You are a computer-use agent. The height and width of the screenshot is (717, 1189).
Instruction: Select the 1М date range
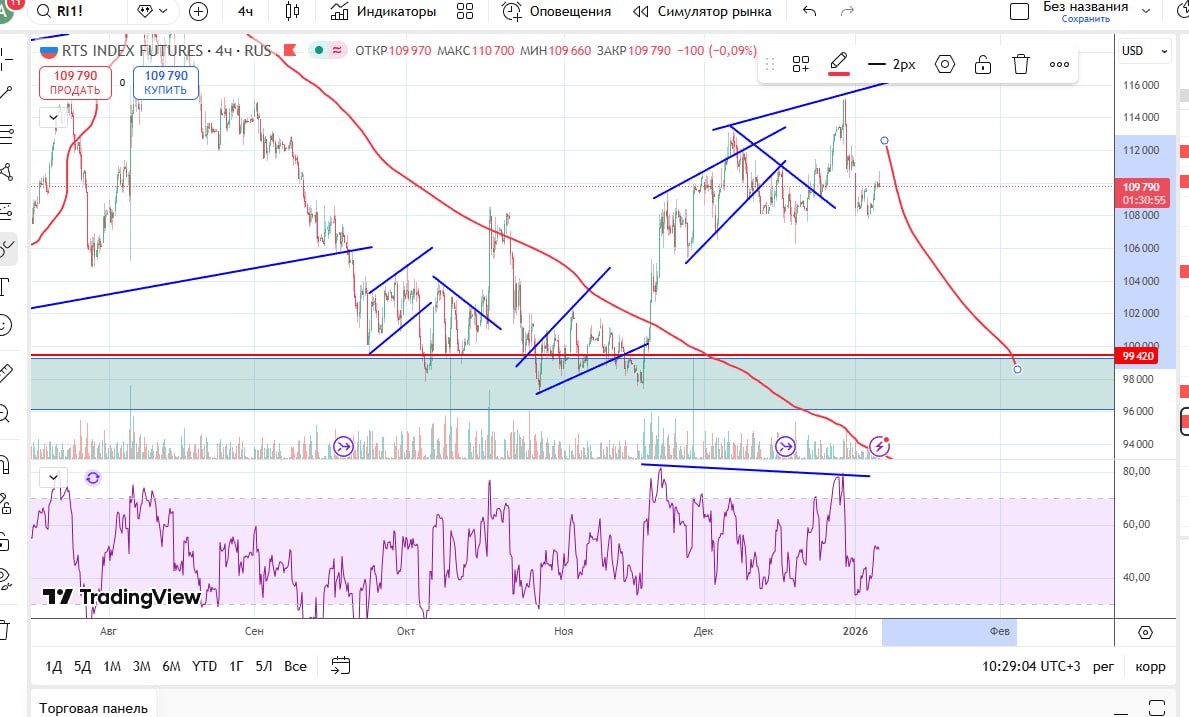pos(112,666)
